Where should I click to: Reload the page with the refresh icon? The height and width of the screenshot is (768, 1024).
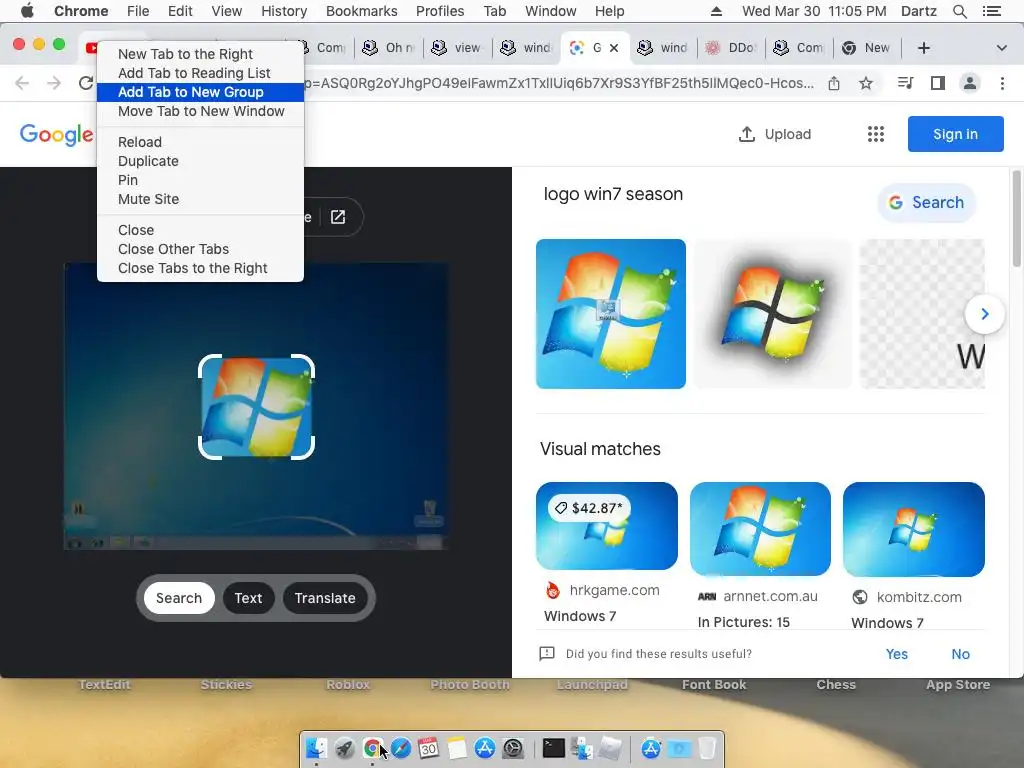click(86, 83)
